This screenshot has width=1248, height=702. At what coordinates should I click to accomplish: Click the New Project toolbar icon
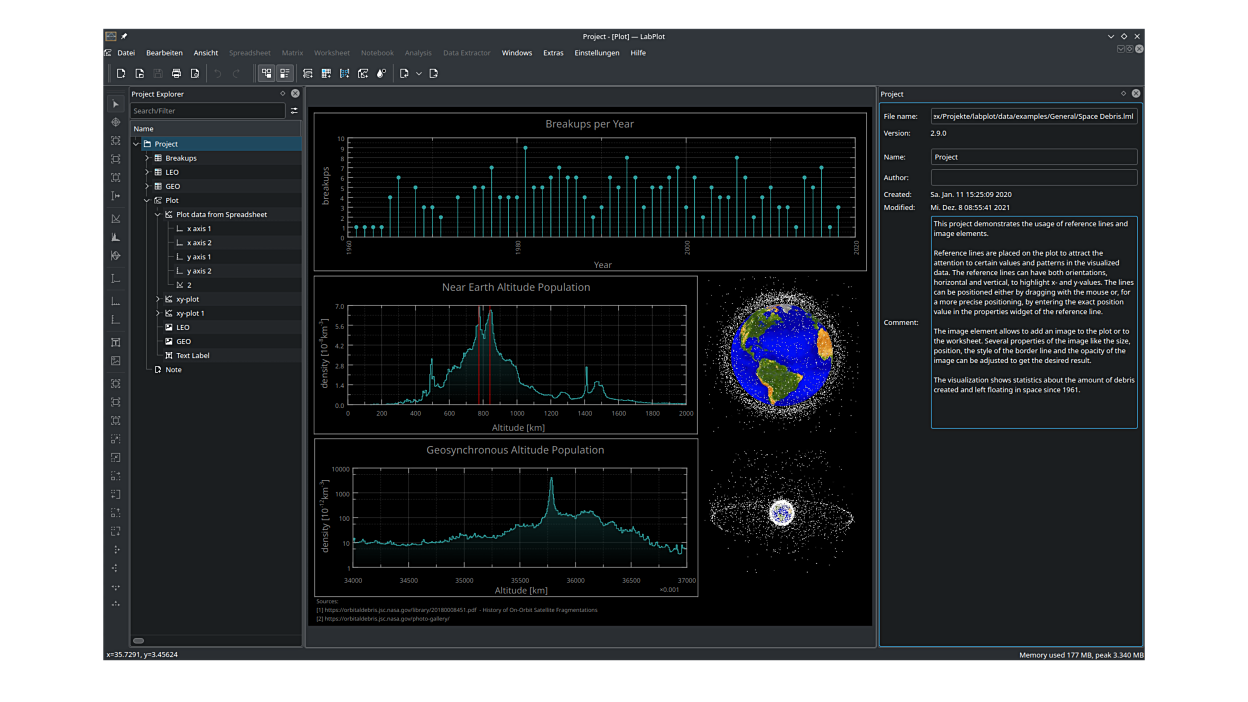click(121, 74)
